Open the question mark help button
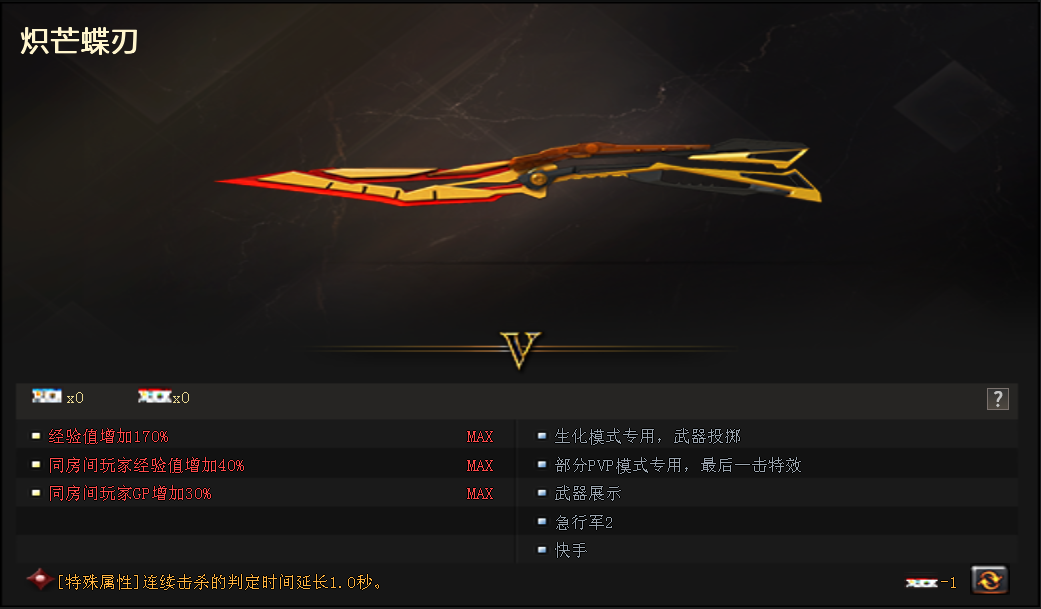 pos(997,399)
